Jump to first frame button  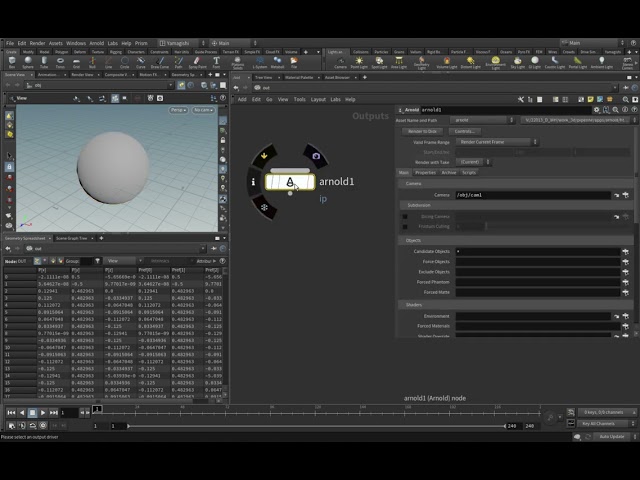tap(11, 413)
